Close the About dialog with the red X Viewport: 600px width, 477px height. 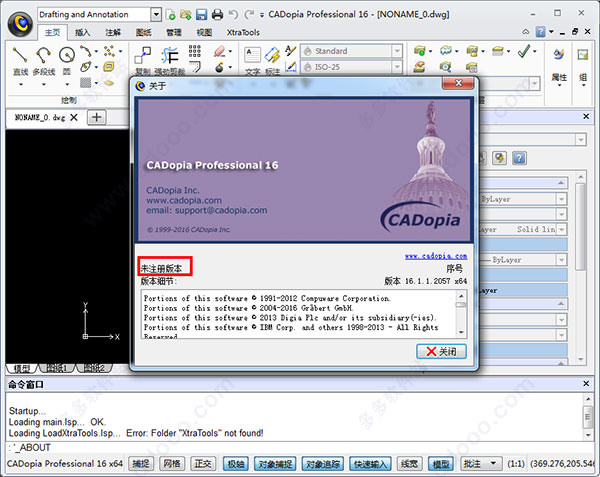(458, 83)
